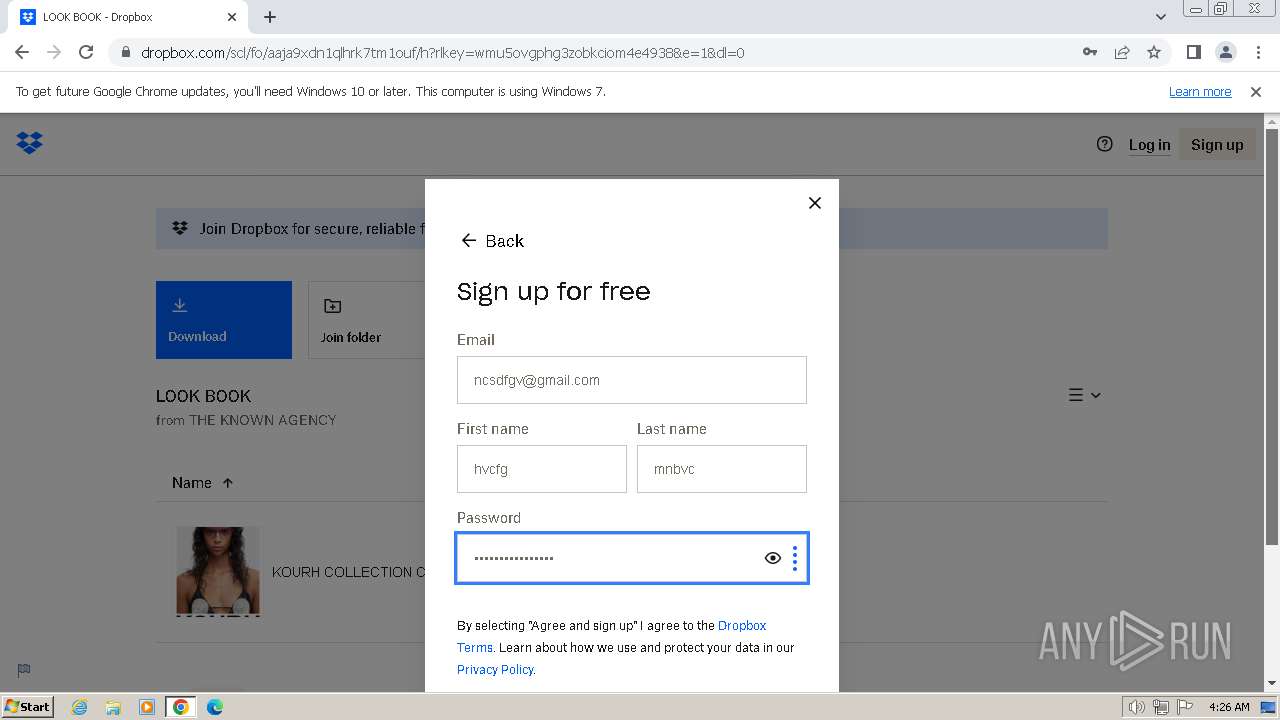
Task: Open the Action Center flag tray icon
Action: (1183, 707)
